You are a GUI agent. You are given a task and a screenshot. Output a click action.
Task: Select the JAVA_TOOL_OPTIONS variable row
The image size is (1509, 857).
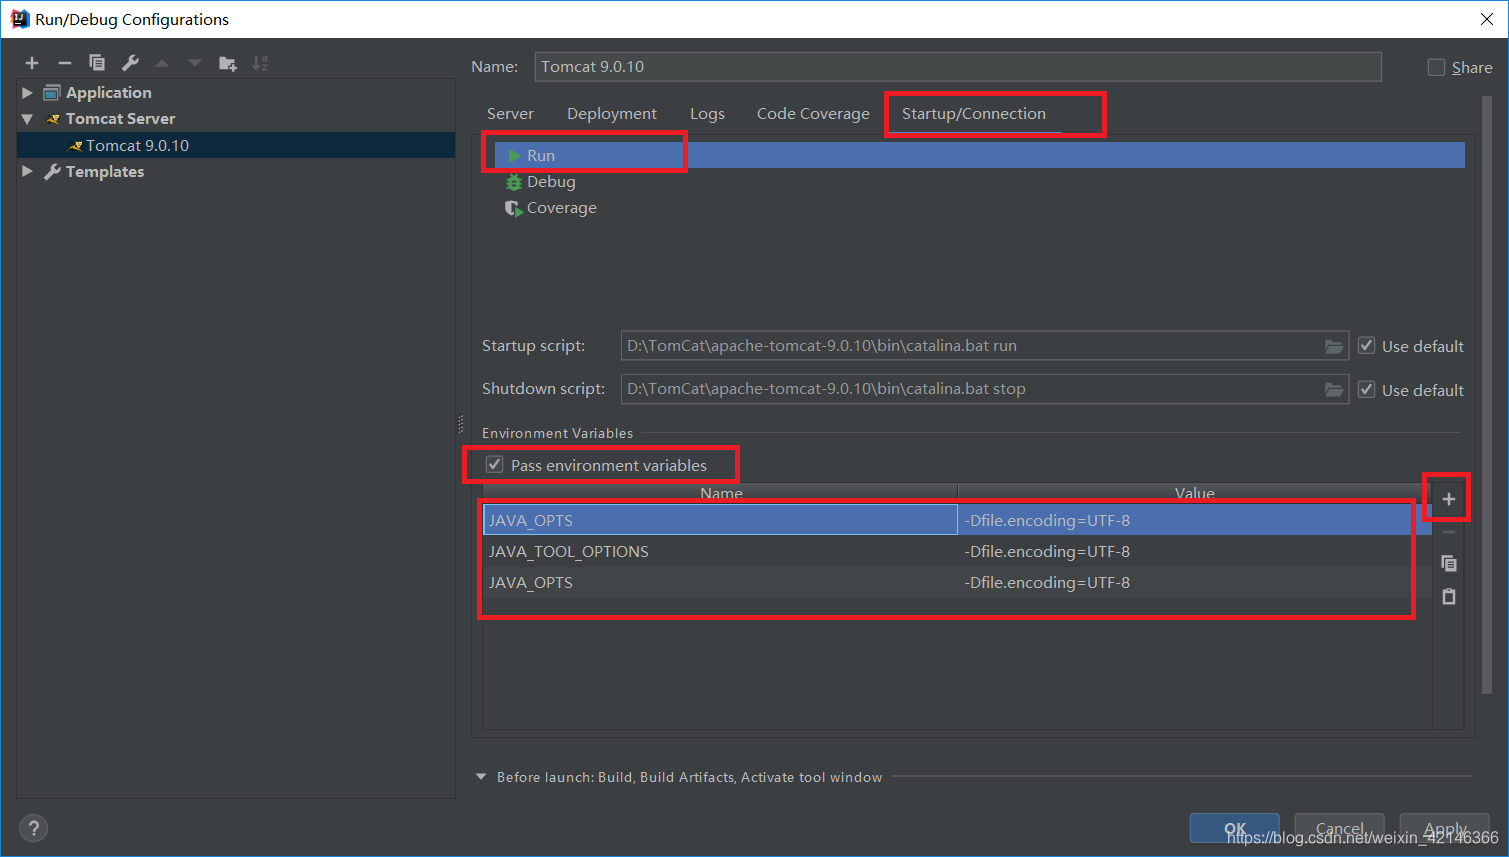click(x=957, y=551)
